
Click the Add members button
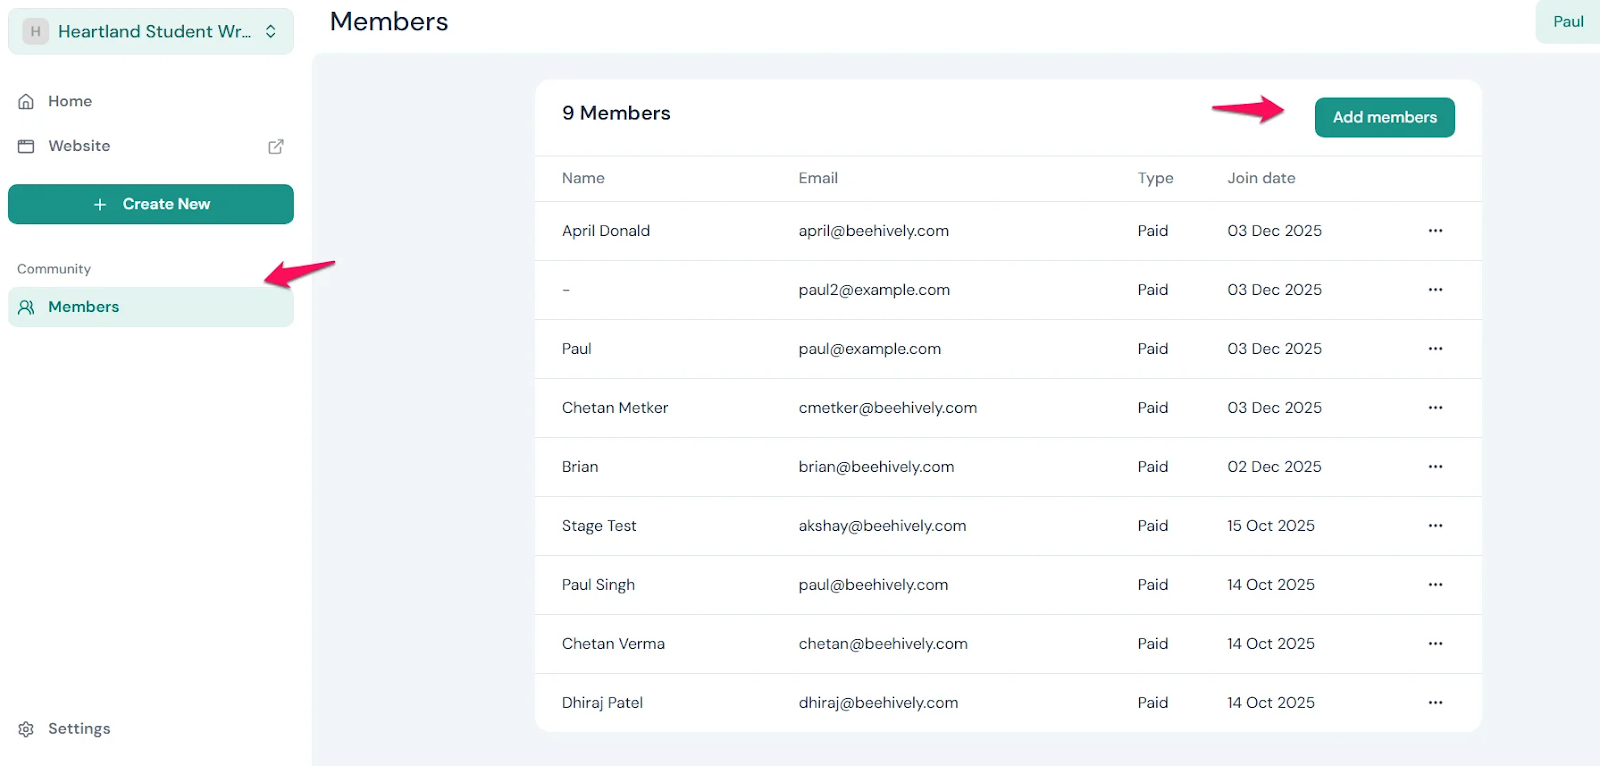[x=1384, y=117]
